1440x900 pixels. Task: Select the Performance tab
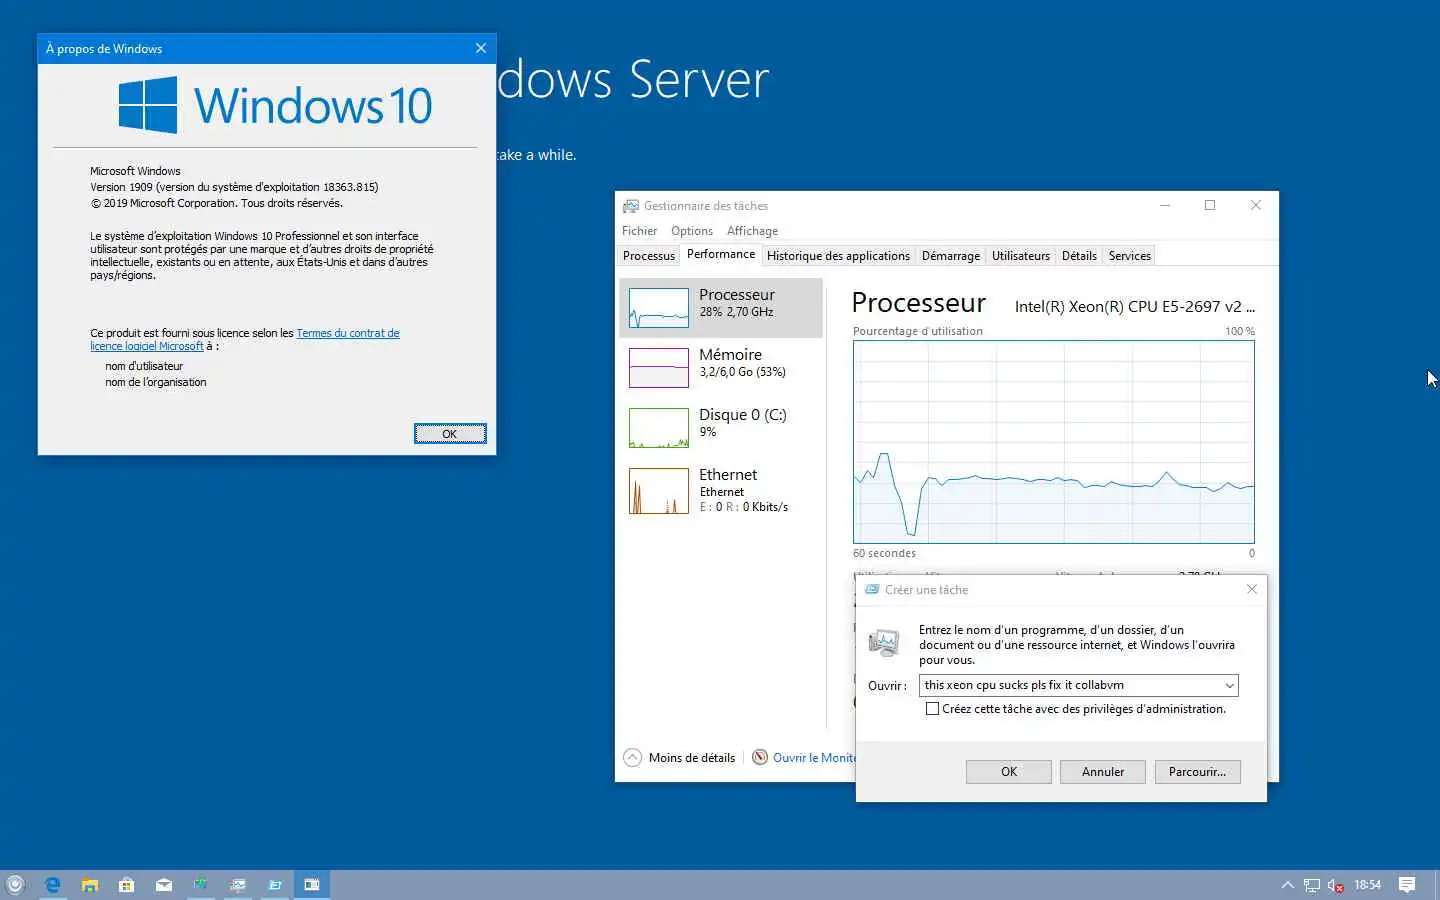point(721,254)
